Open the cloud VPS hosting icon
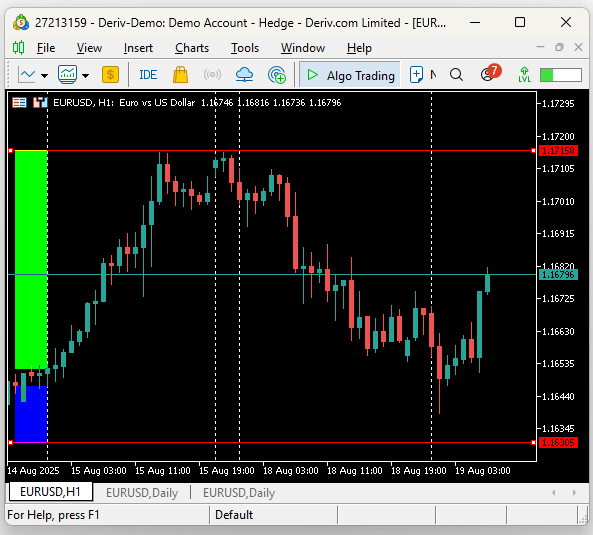The image size is (593, 535). 244,74
